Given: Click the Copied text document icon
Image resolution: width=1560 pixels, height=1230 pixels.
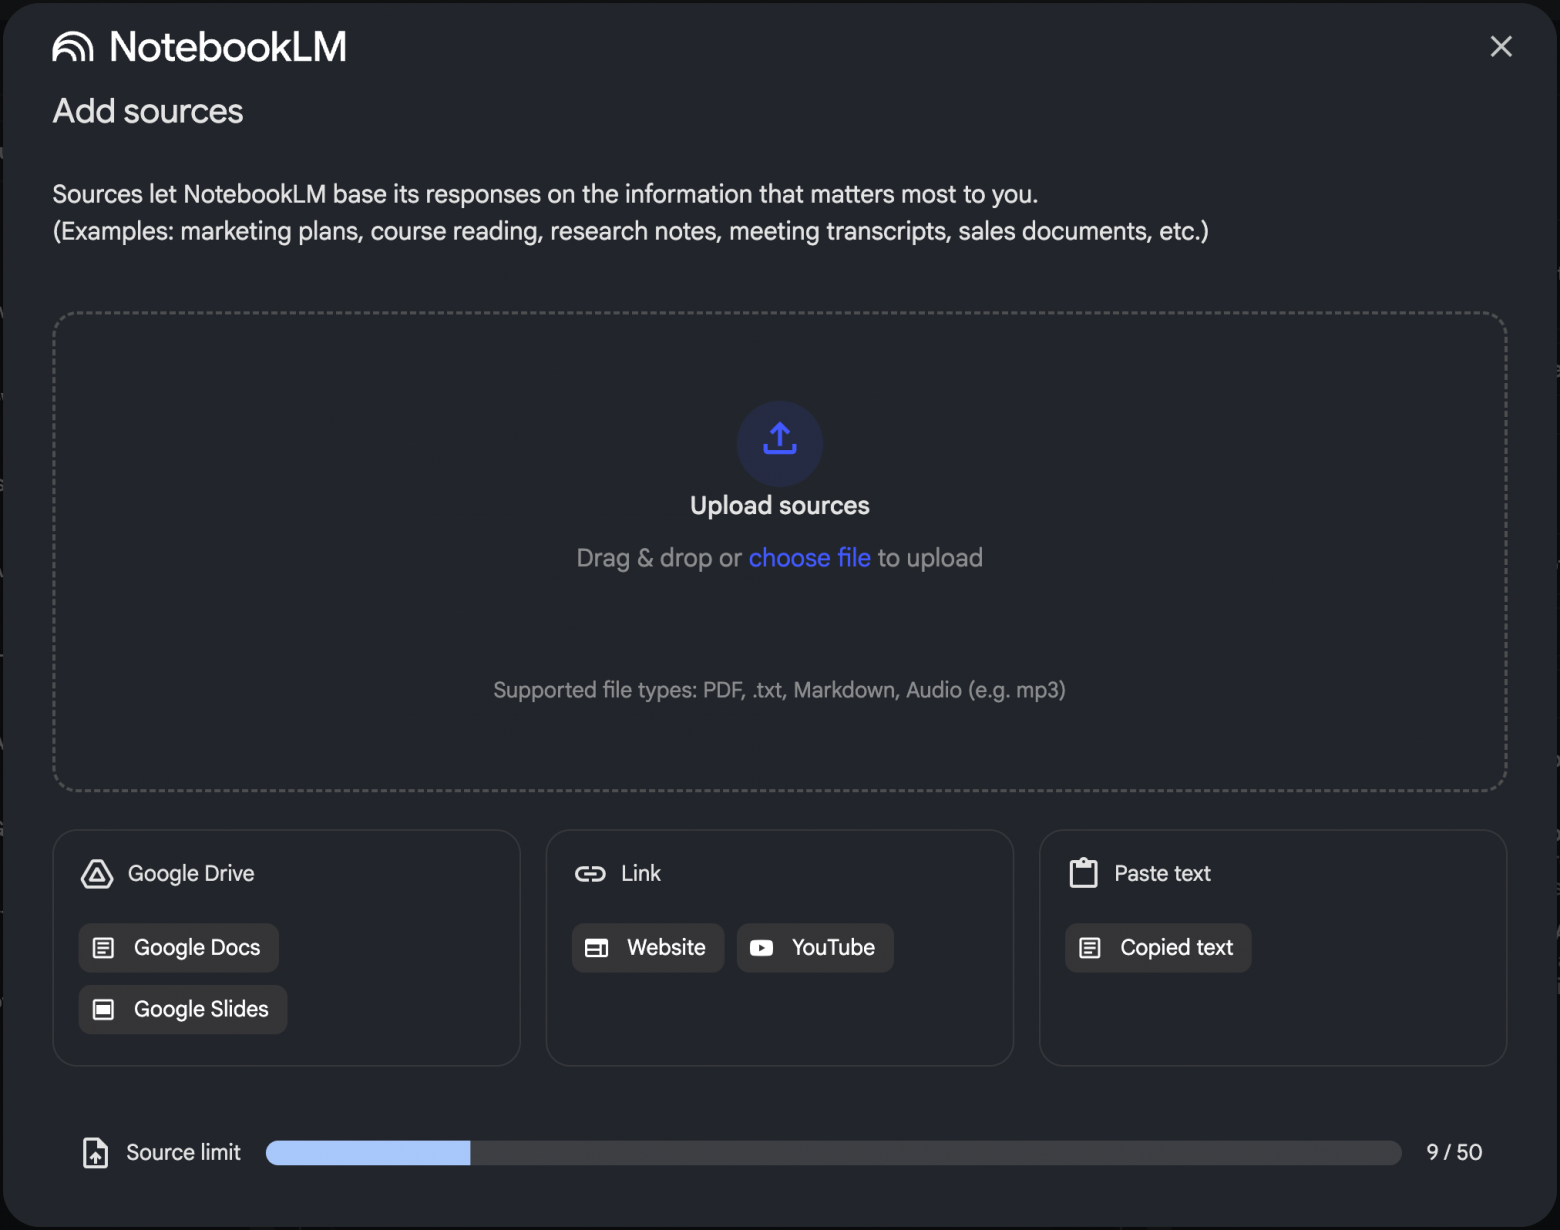Looking at the screenshot, I should tap(1090, 948).
